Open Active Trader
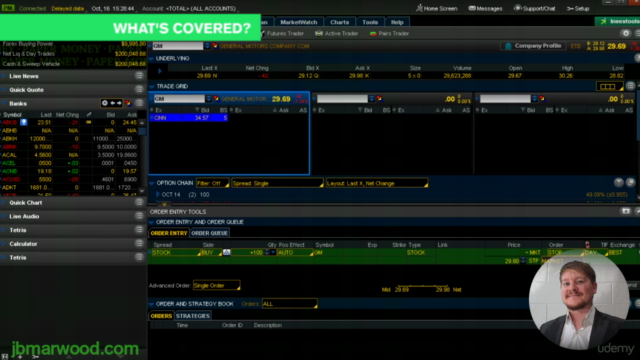Image resolution: width=640 pixels, height=360 pixels. 337,33
